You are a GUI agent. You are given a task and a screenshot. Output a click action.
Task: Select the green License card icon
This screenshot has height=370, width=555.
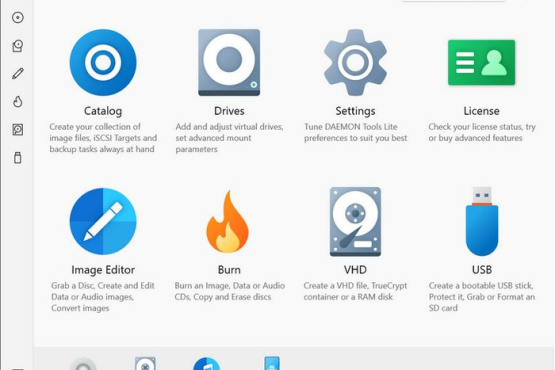point(481,62)
